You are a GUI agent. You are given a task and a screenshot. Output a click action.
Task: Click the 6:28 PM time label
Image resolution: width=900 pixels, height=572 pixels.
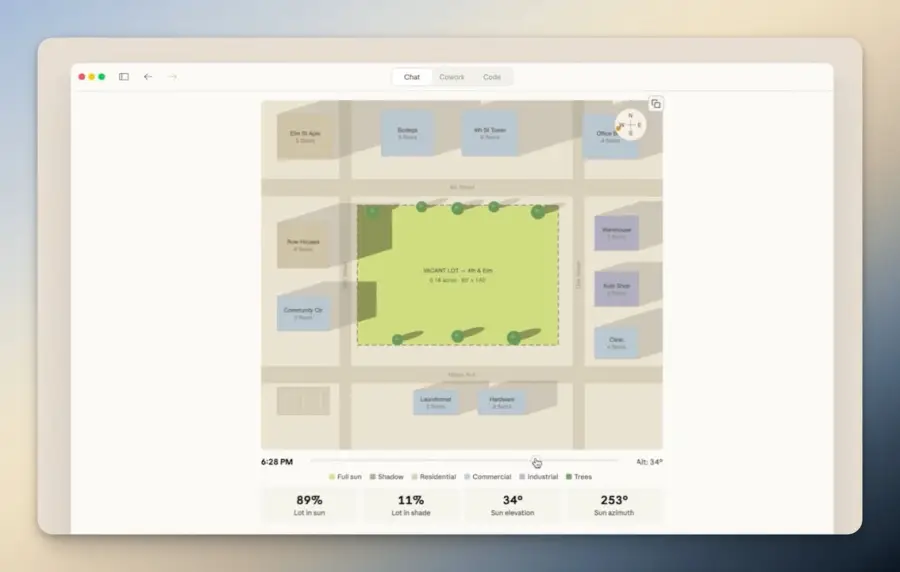[277, 462]
